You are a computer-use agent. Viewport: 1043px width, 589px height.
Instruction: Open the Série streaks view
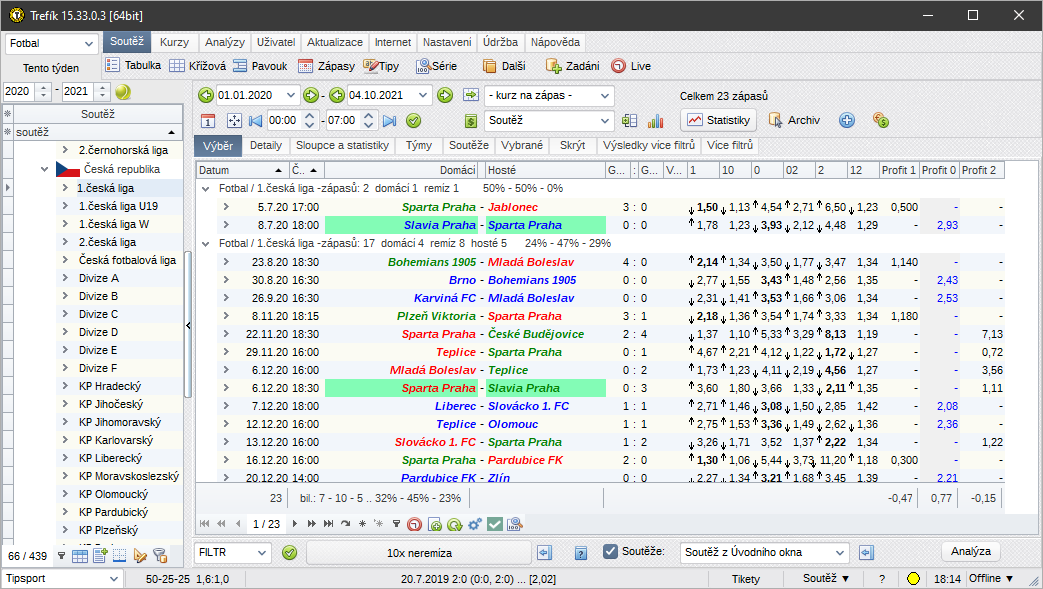click(x=436, y=65)
